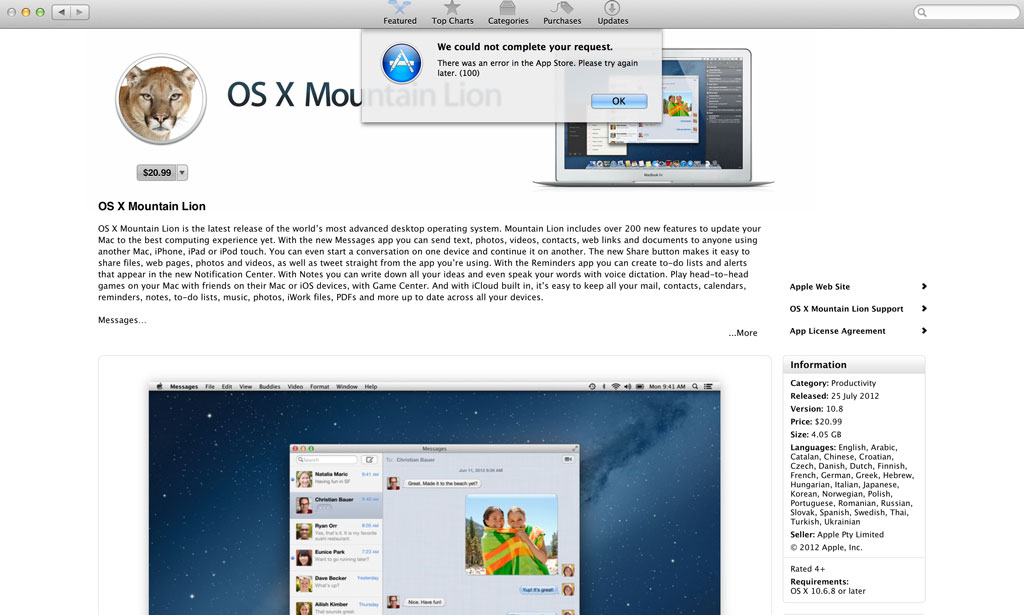Image resolution: width=1024 pixels, height=615 pixels.
Task: Click 'Seller: Apple Pty Limited' text
Action: point(837,535)
